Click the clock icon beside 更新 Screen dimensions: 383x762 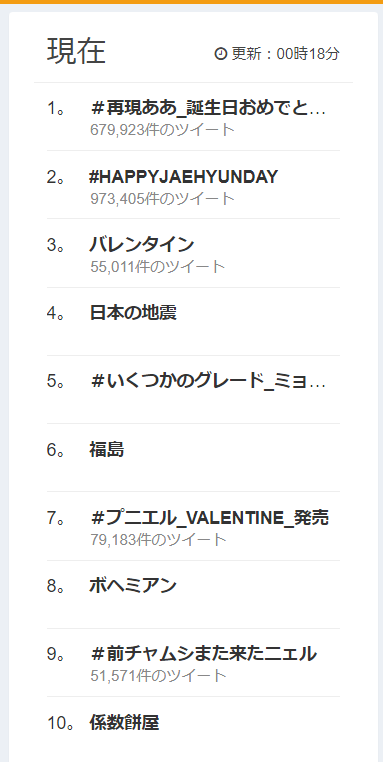pos(221,54)
